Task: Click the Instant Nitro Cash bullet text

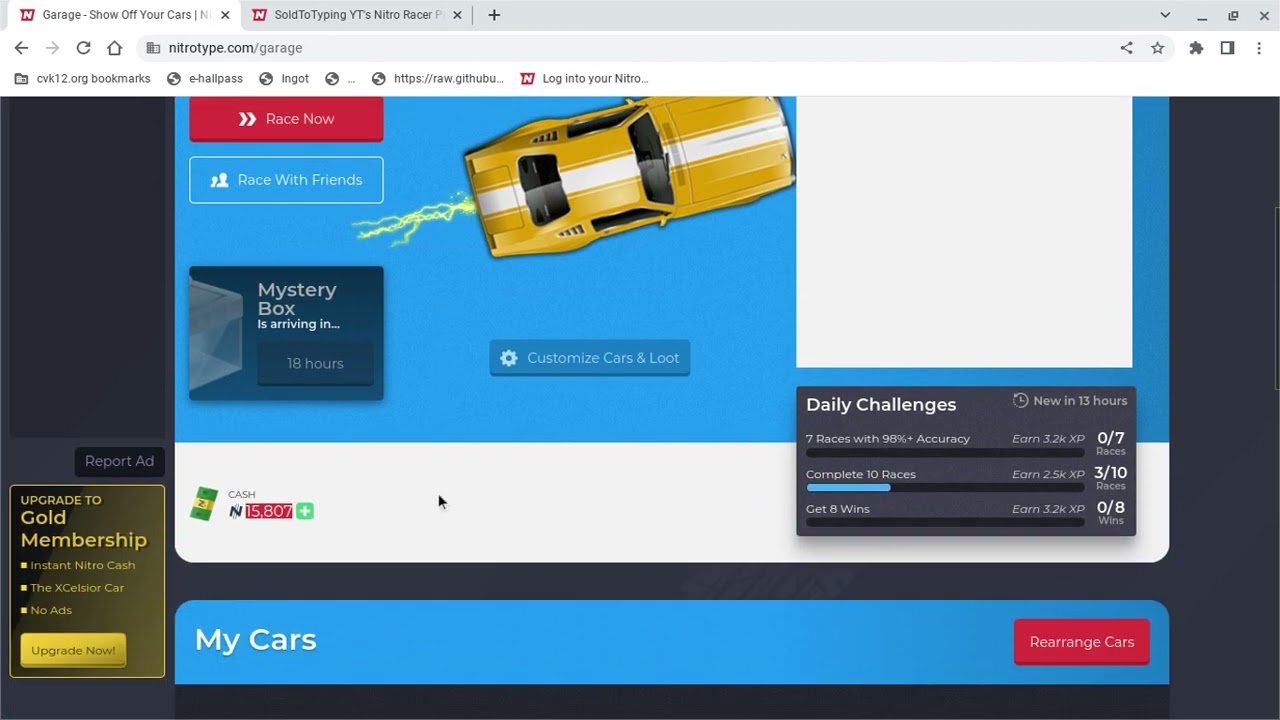Action: pyautogui.click(x=82, y=565)
